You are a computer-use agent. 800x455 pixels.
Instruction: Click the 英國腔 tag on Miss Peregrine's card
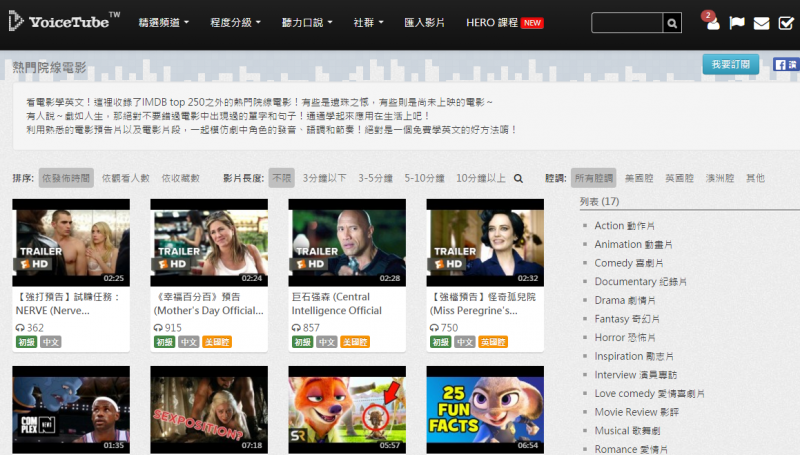point(493,342)
